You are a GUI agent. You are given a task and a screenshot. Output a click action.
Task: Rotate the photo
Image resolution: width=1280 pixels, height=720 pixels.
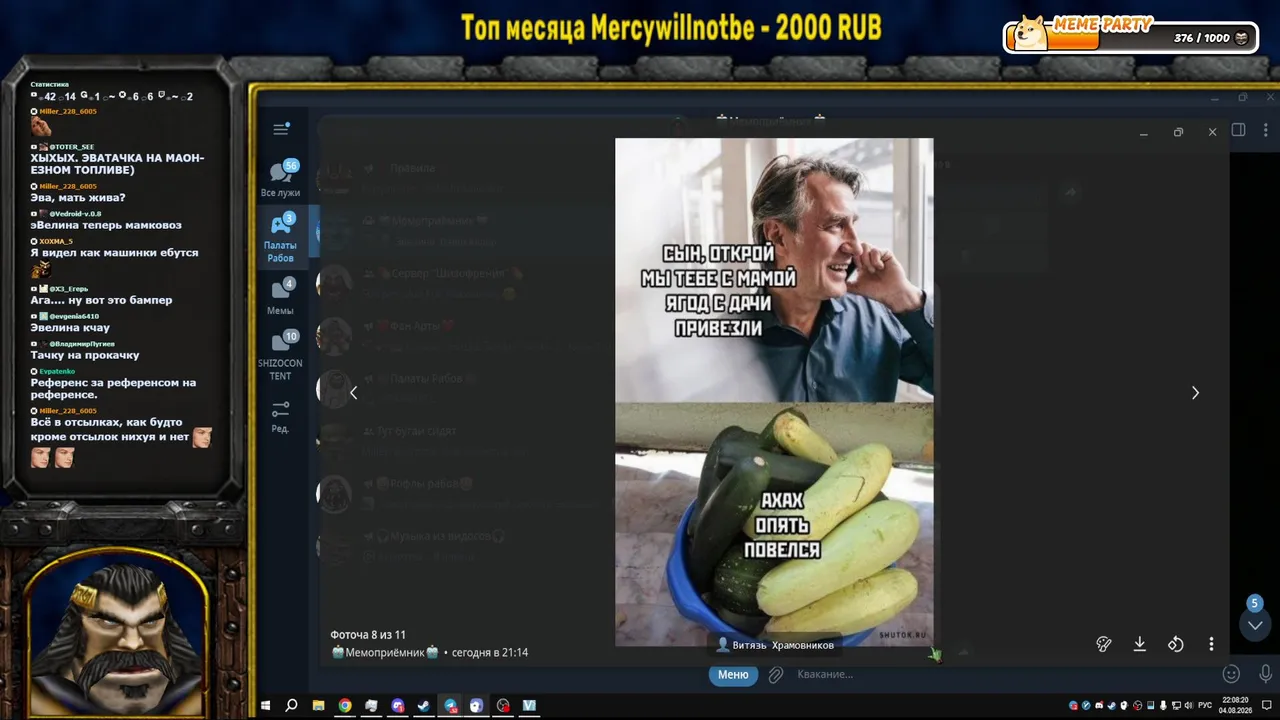(x=1176, y=645)
